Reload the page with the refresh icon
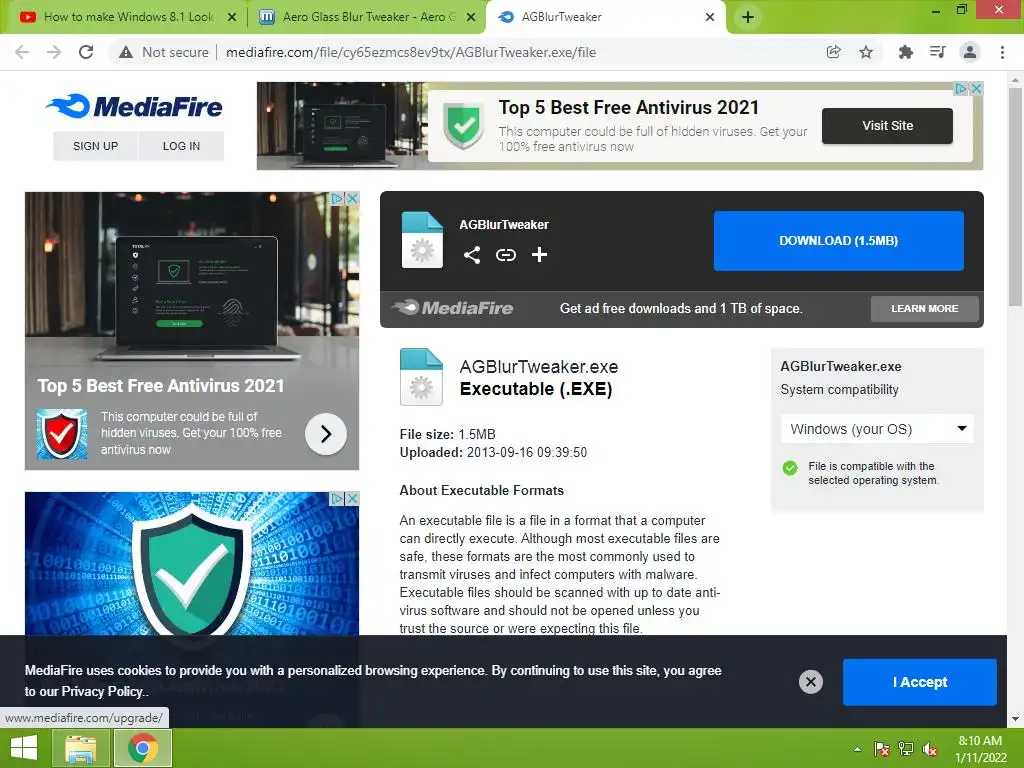The height and width of the screenshot is (768, 1024). [x=86, y=52]
